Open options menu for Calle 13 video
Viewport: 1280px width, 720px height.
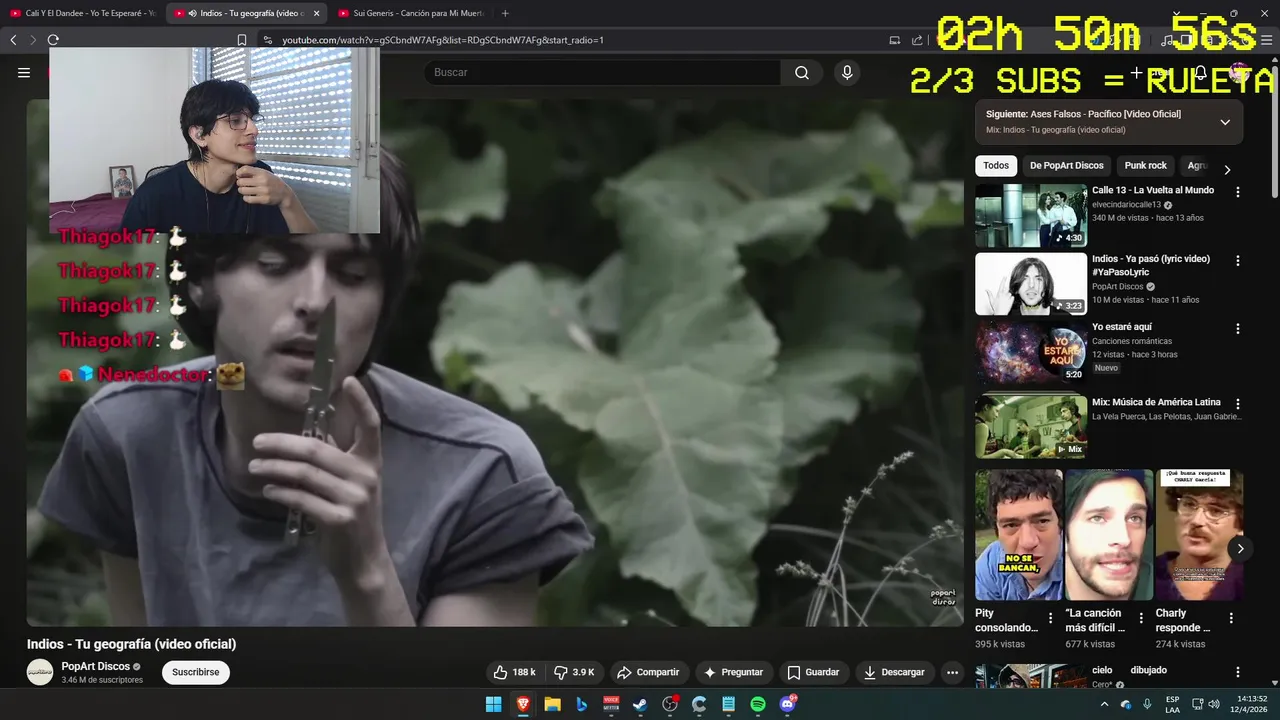point(1238,192)
